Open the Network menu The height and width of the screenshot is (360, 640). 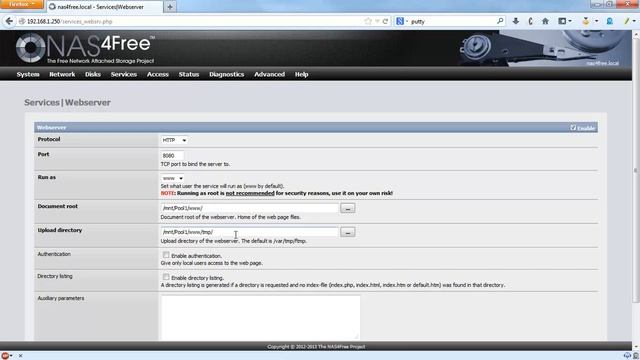[62, 74]
